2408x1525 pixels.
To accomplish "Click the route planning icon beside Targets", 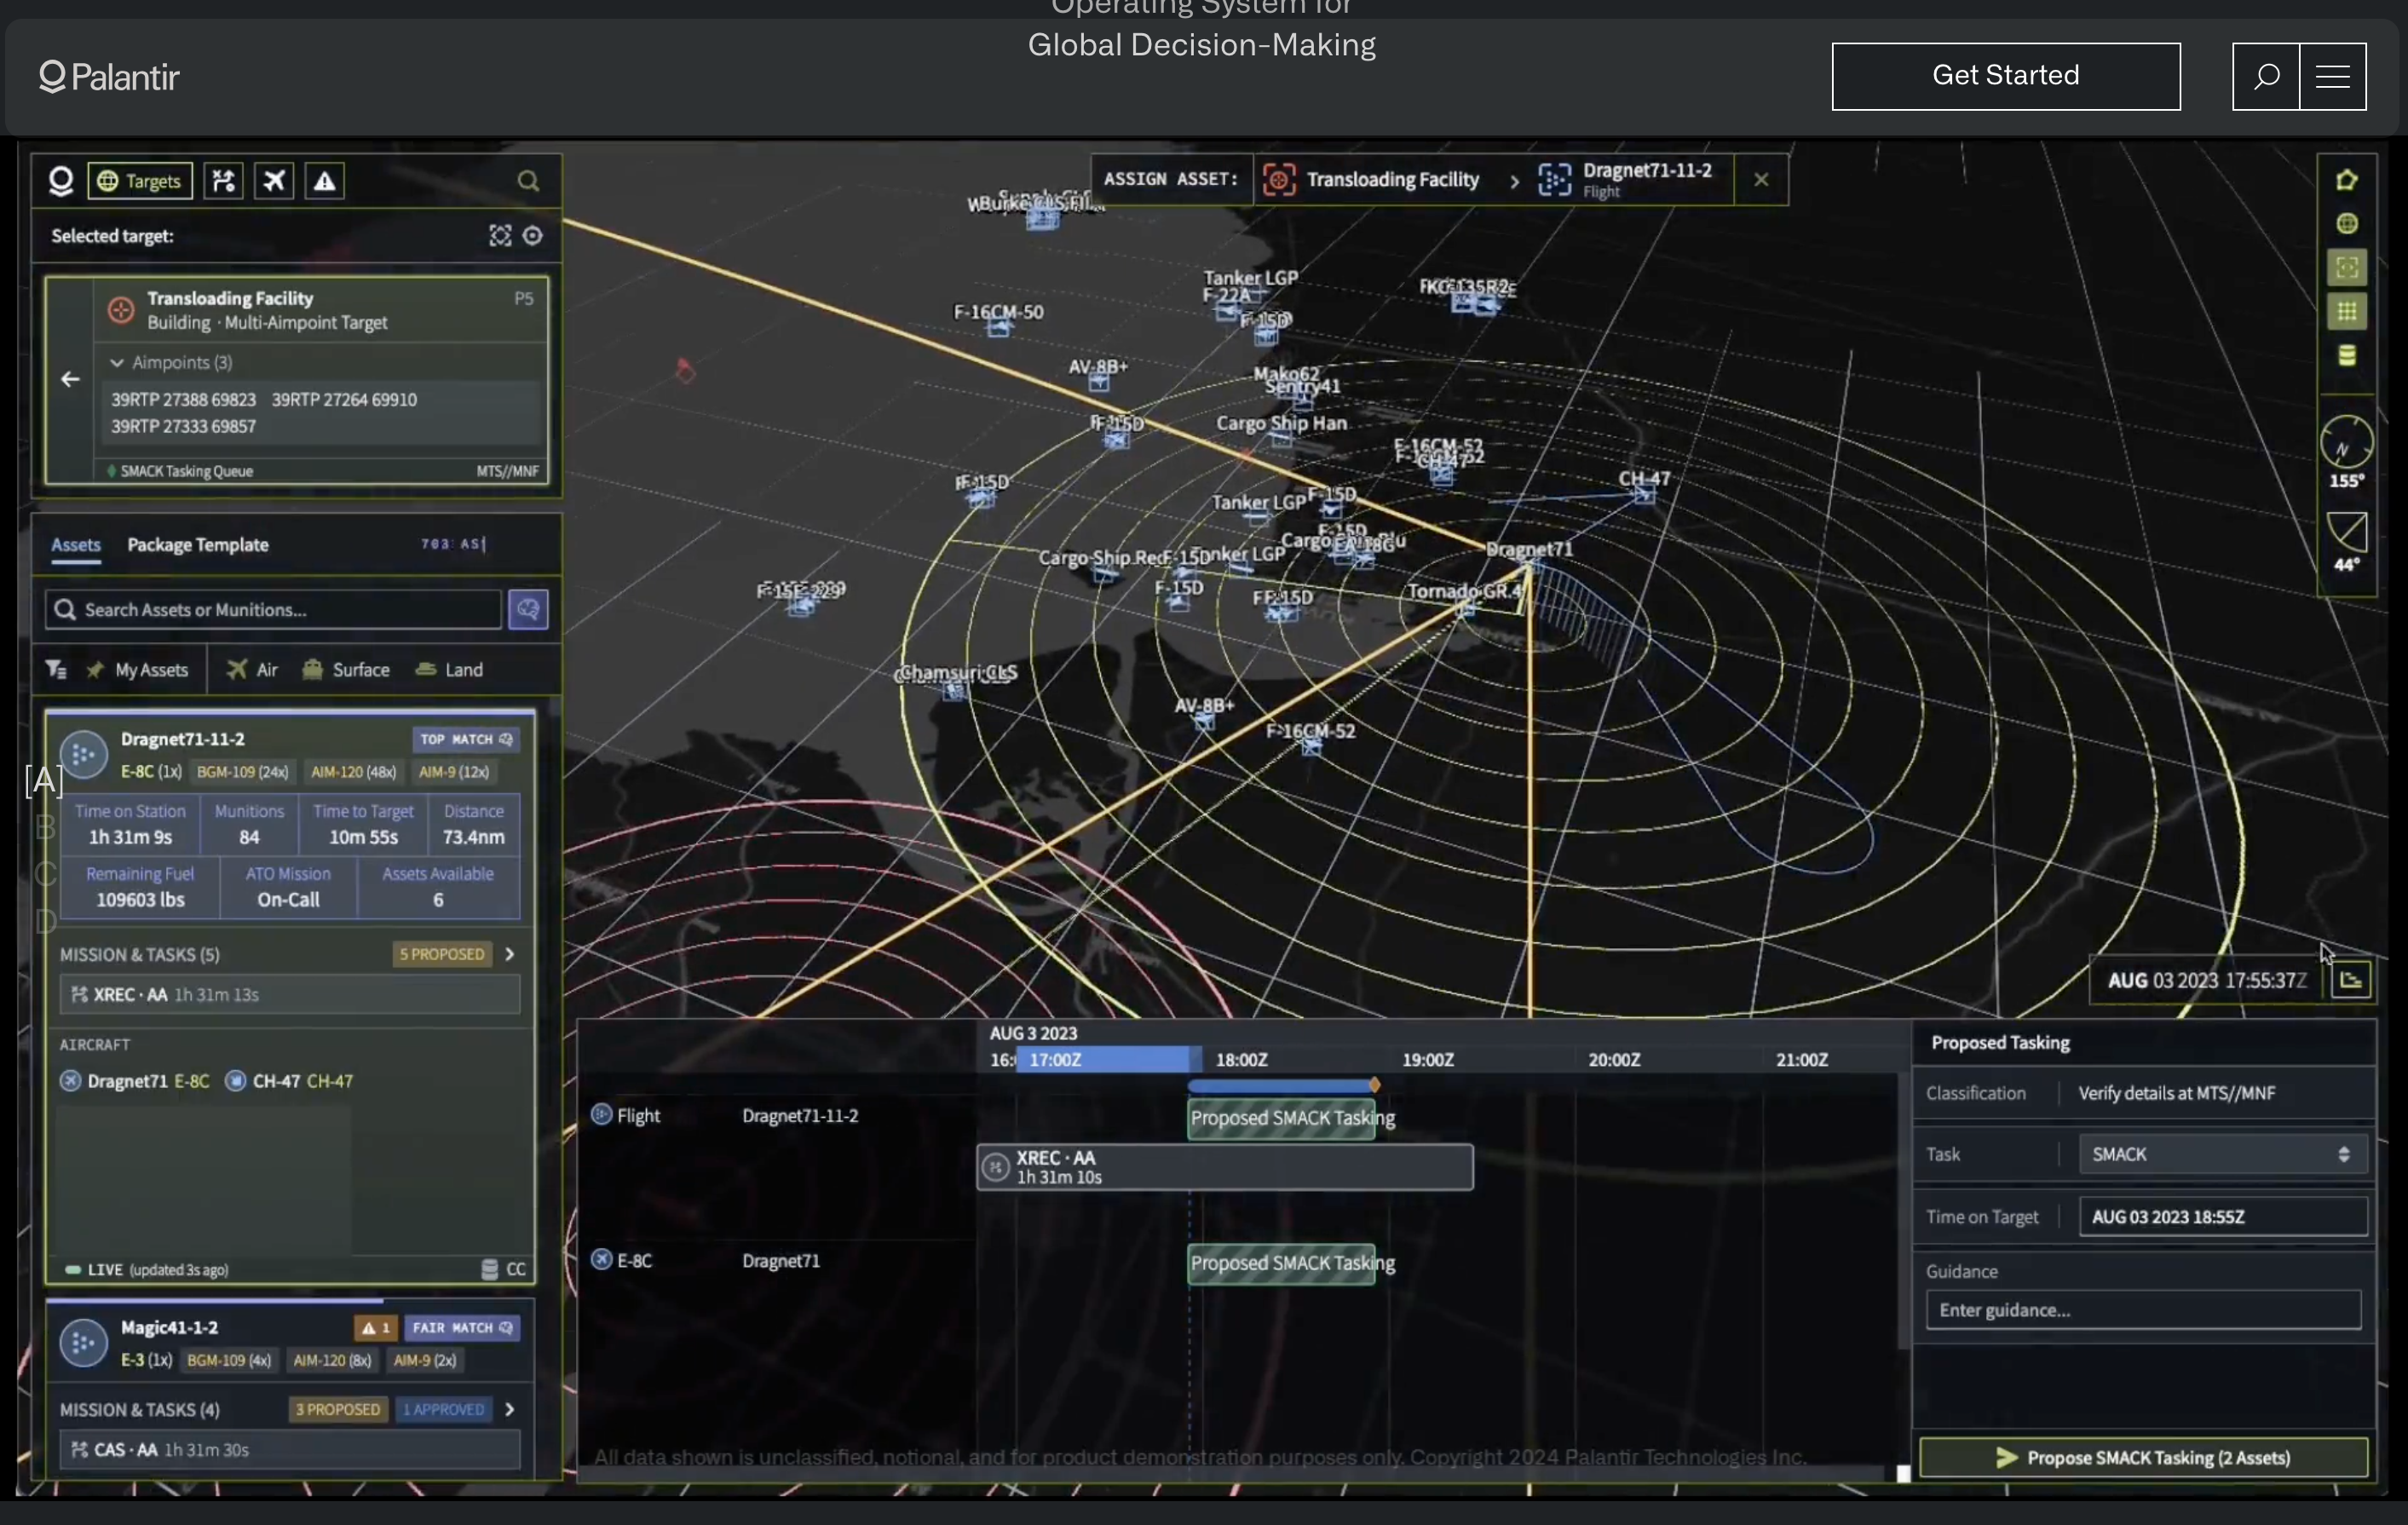I will pyautogui.click(x=224, y=181).
